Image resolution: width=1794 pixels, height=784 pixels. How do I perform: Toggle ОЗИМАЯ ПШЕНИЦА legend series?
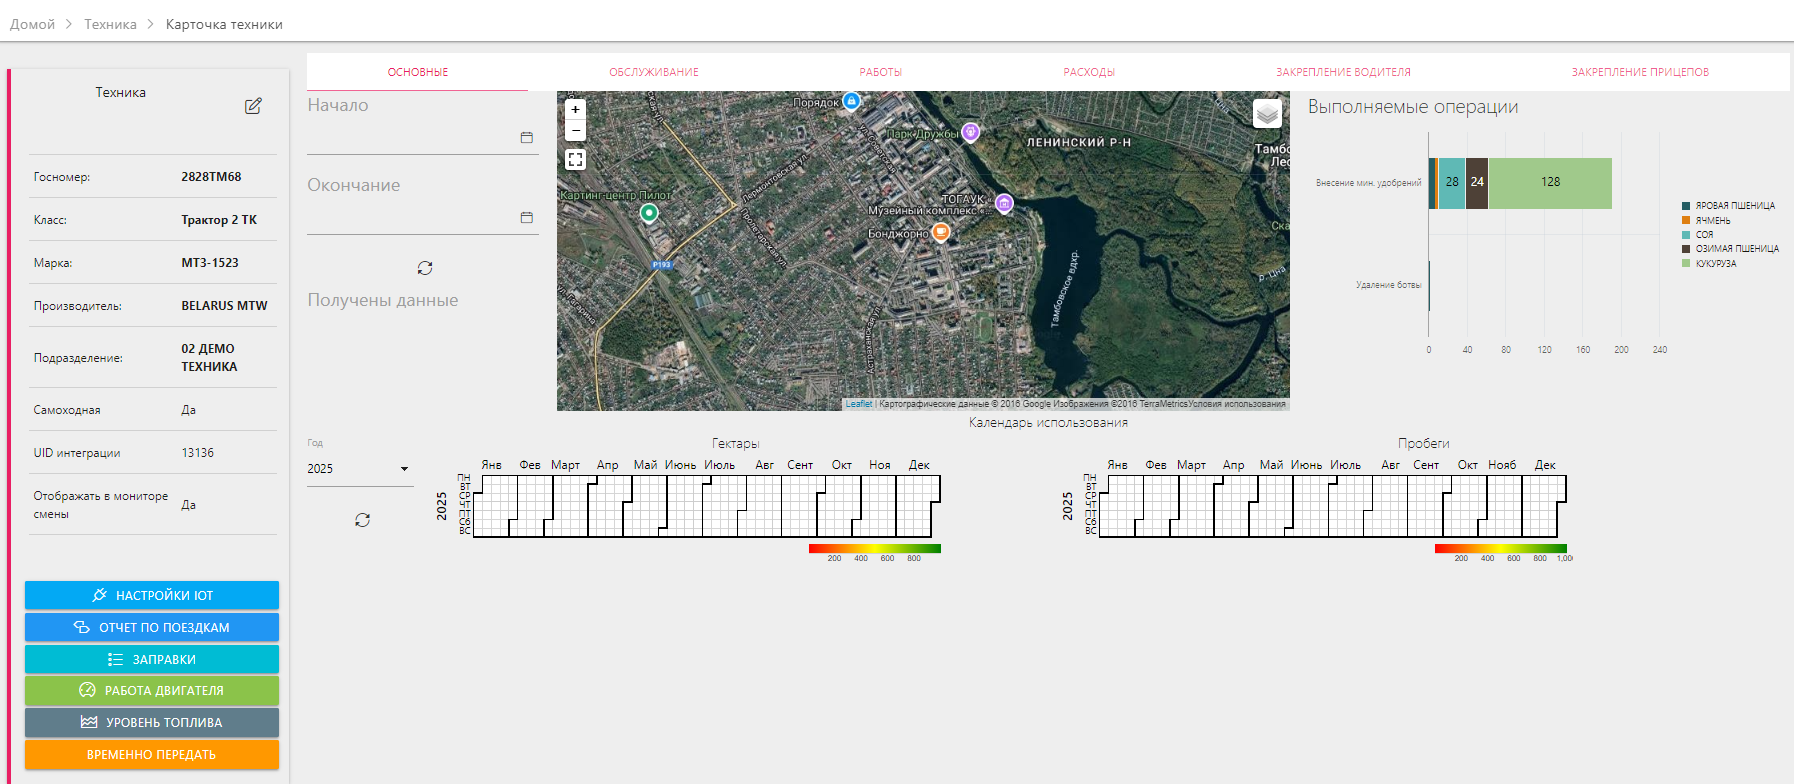pyautogui.click(x=1736, y=249)
